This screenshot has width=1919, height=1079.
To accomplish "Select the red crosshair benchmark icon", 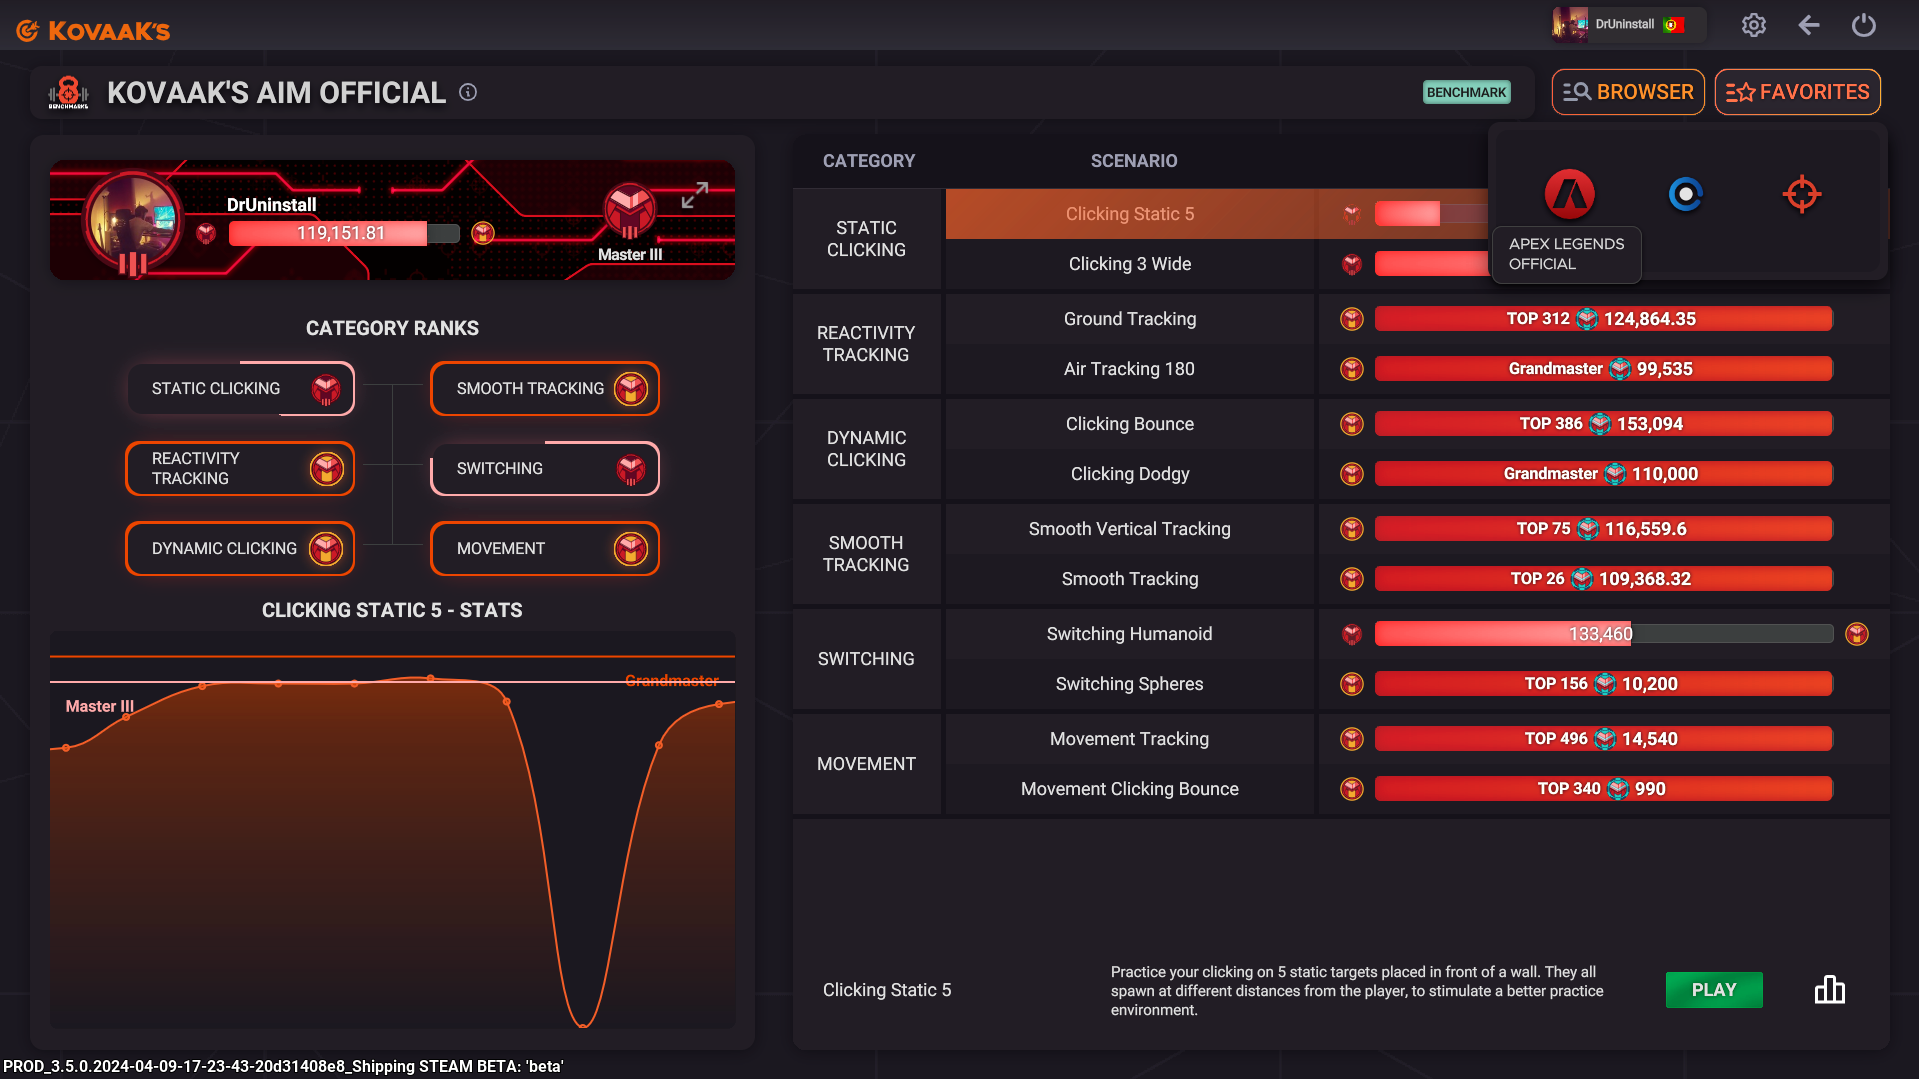I will pyautogui.click(x=1802, y=194).
